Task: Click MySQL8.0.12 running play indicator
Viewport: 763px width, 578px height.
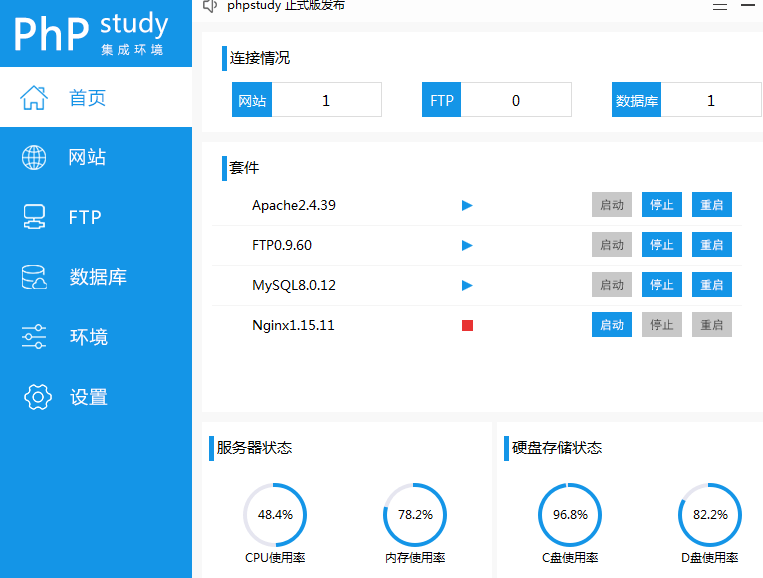Action: [x=467, y=285]
